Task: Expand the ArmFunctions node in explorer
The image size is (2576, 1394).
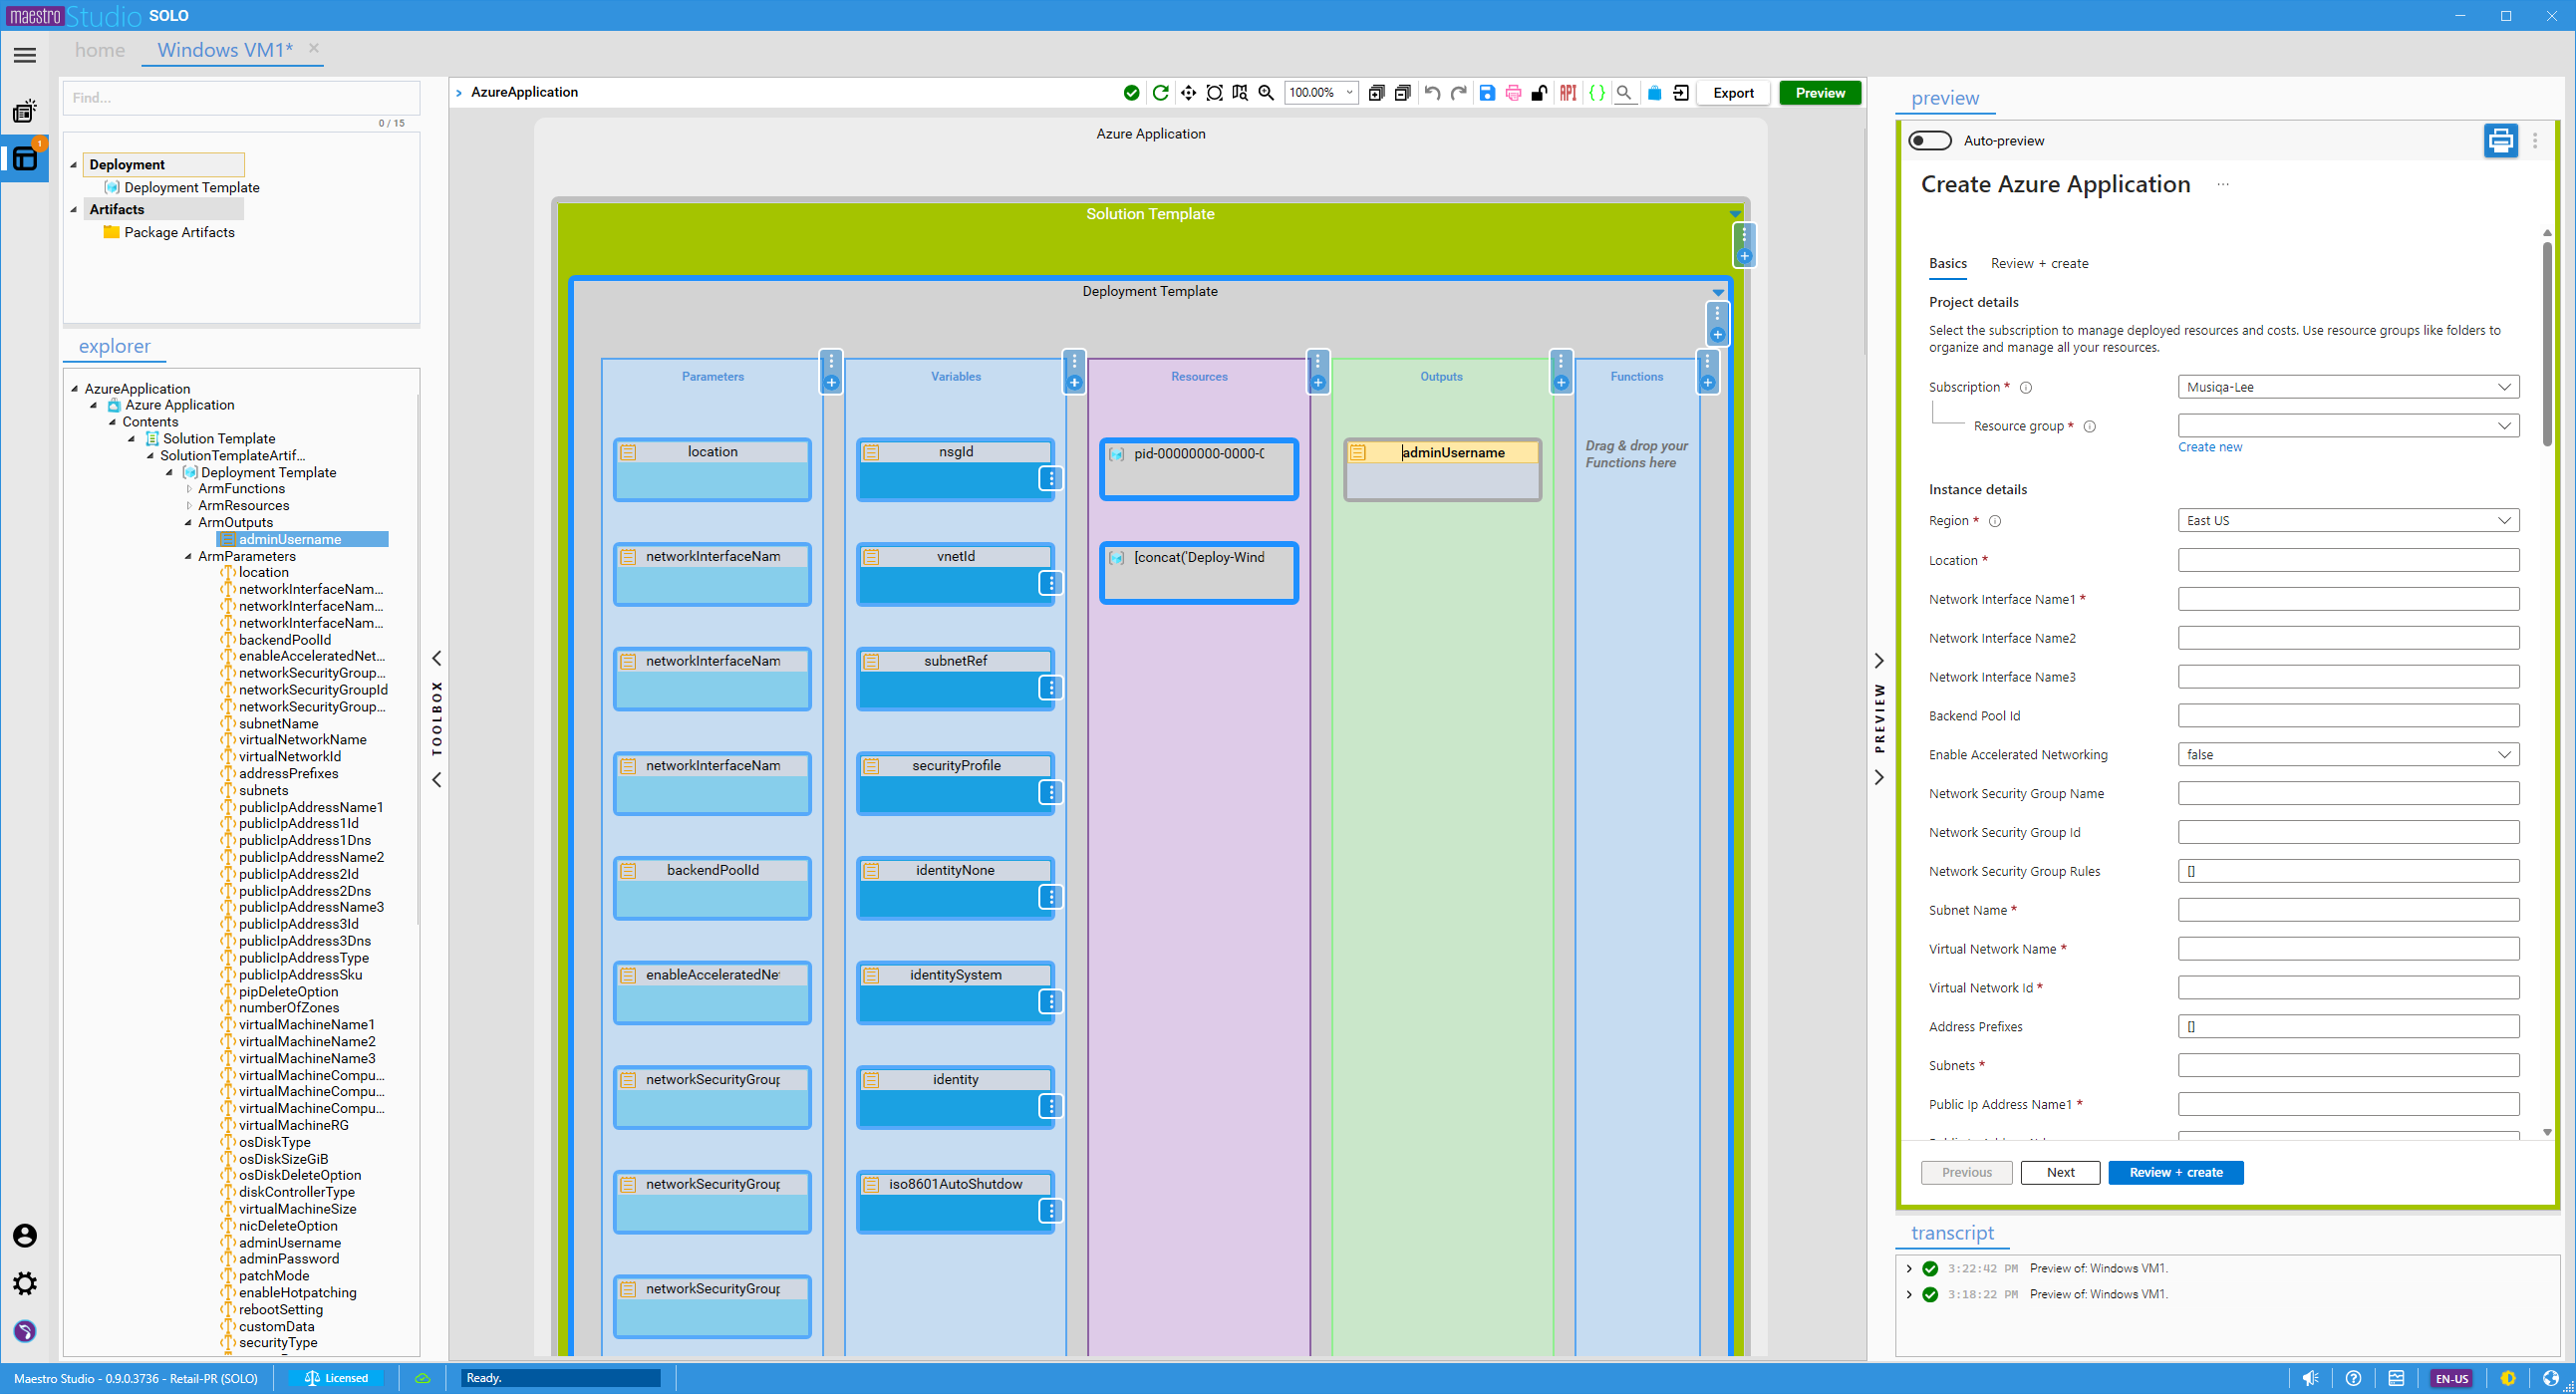Action: coord(189,489)
